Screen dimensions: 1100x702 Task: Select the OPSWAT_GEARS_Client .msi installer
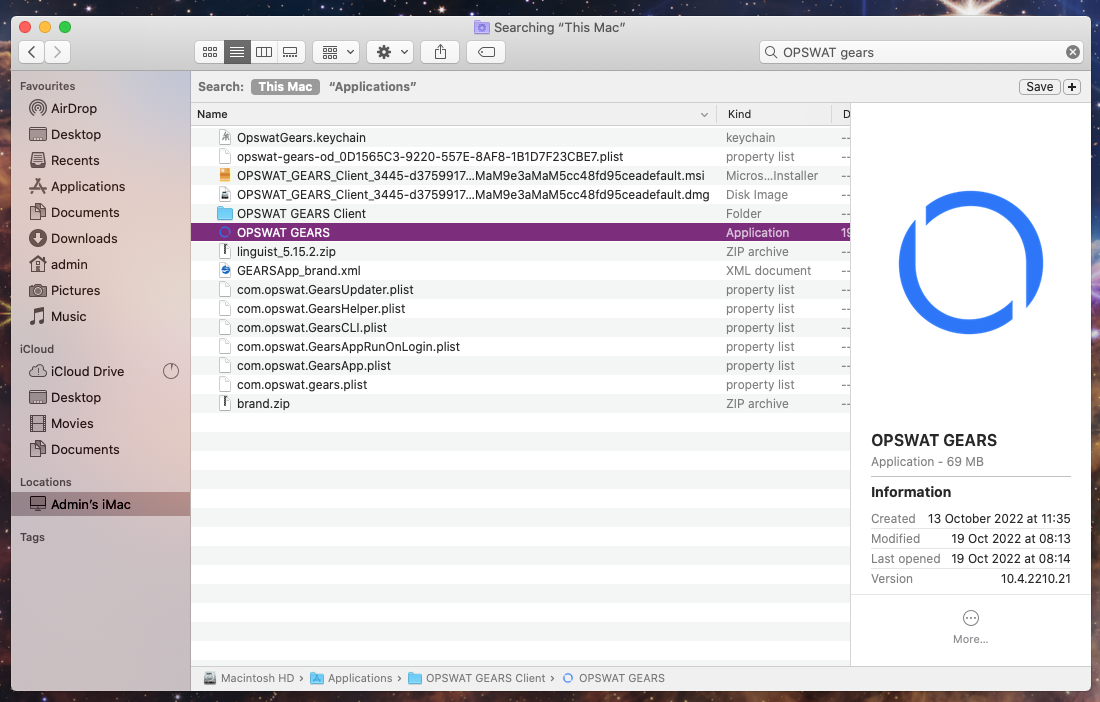(521, 175)
